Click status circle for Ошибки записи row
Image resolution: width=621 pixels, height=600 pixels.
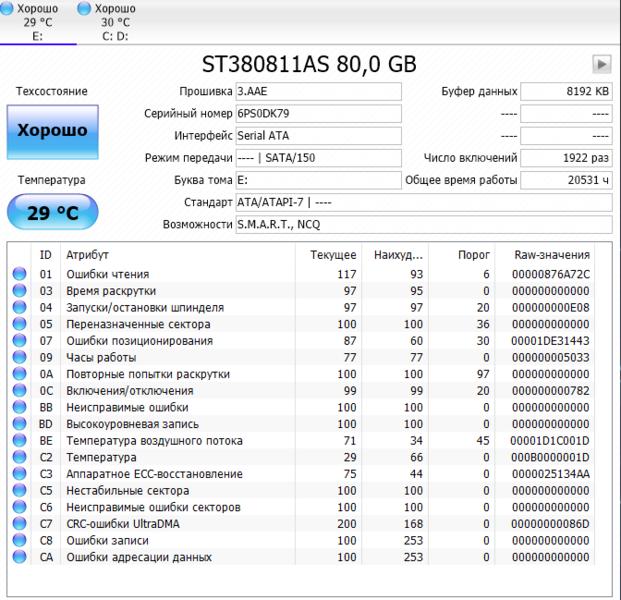click(x=19, y=540)
